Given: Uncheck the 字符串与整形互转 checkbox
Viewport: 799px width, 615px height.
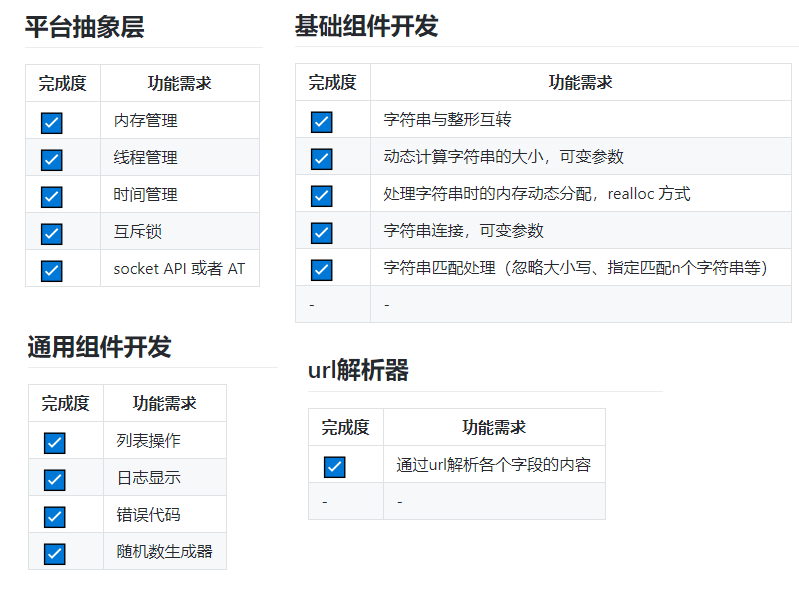Looking at the screenshot, I should click(x=322, y=122).
